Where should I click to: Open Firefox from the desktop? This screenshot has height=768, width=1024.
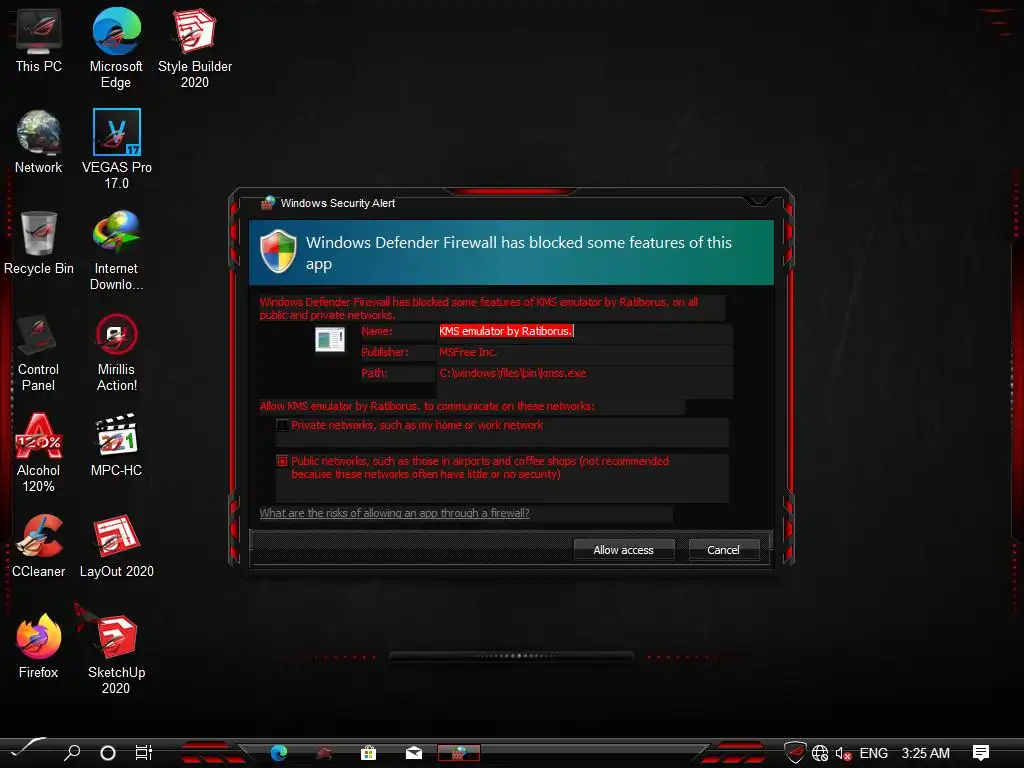pyautogui.click(x=39, y=647)
